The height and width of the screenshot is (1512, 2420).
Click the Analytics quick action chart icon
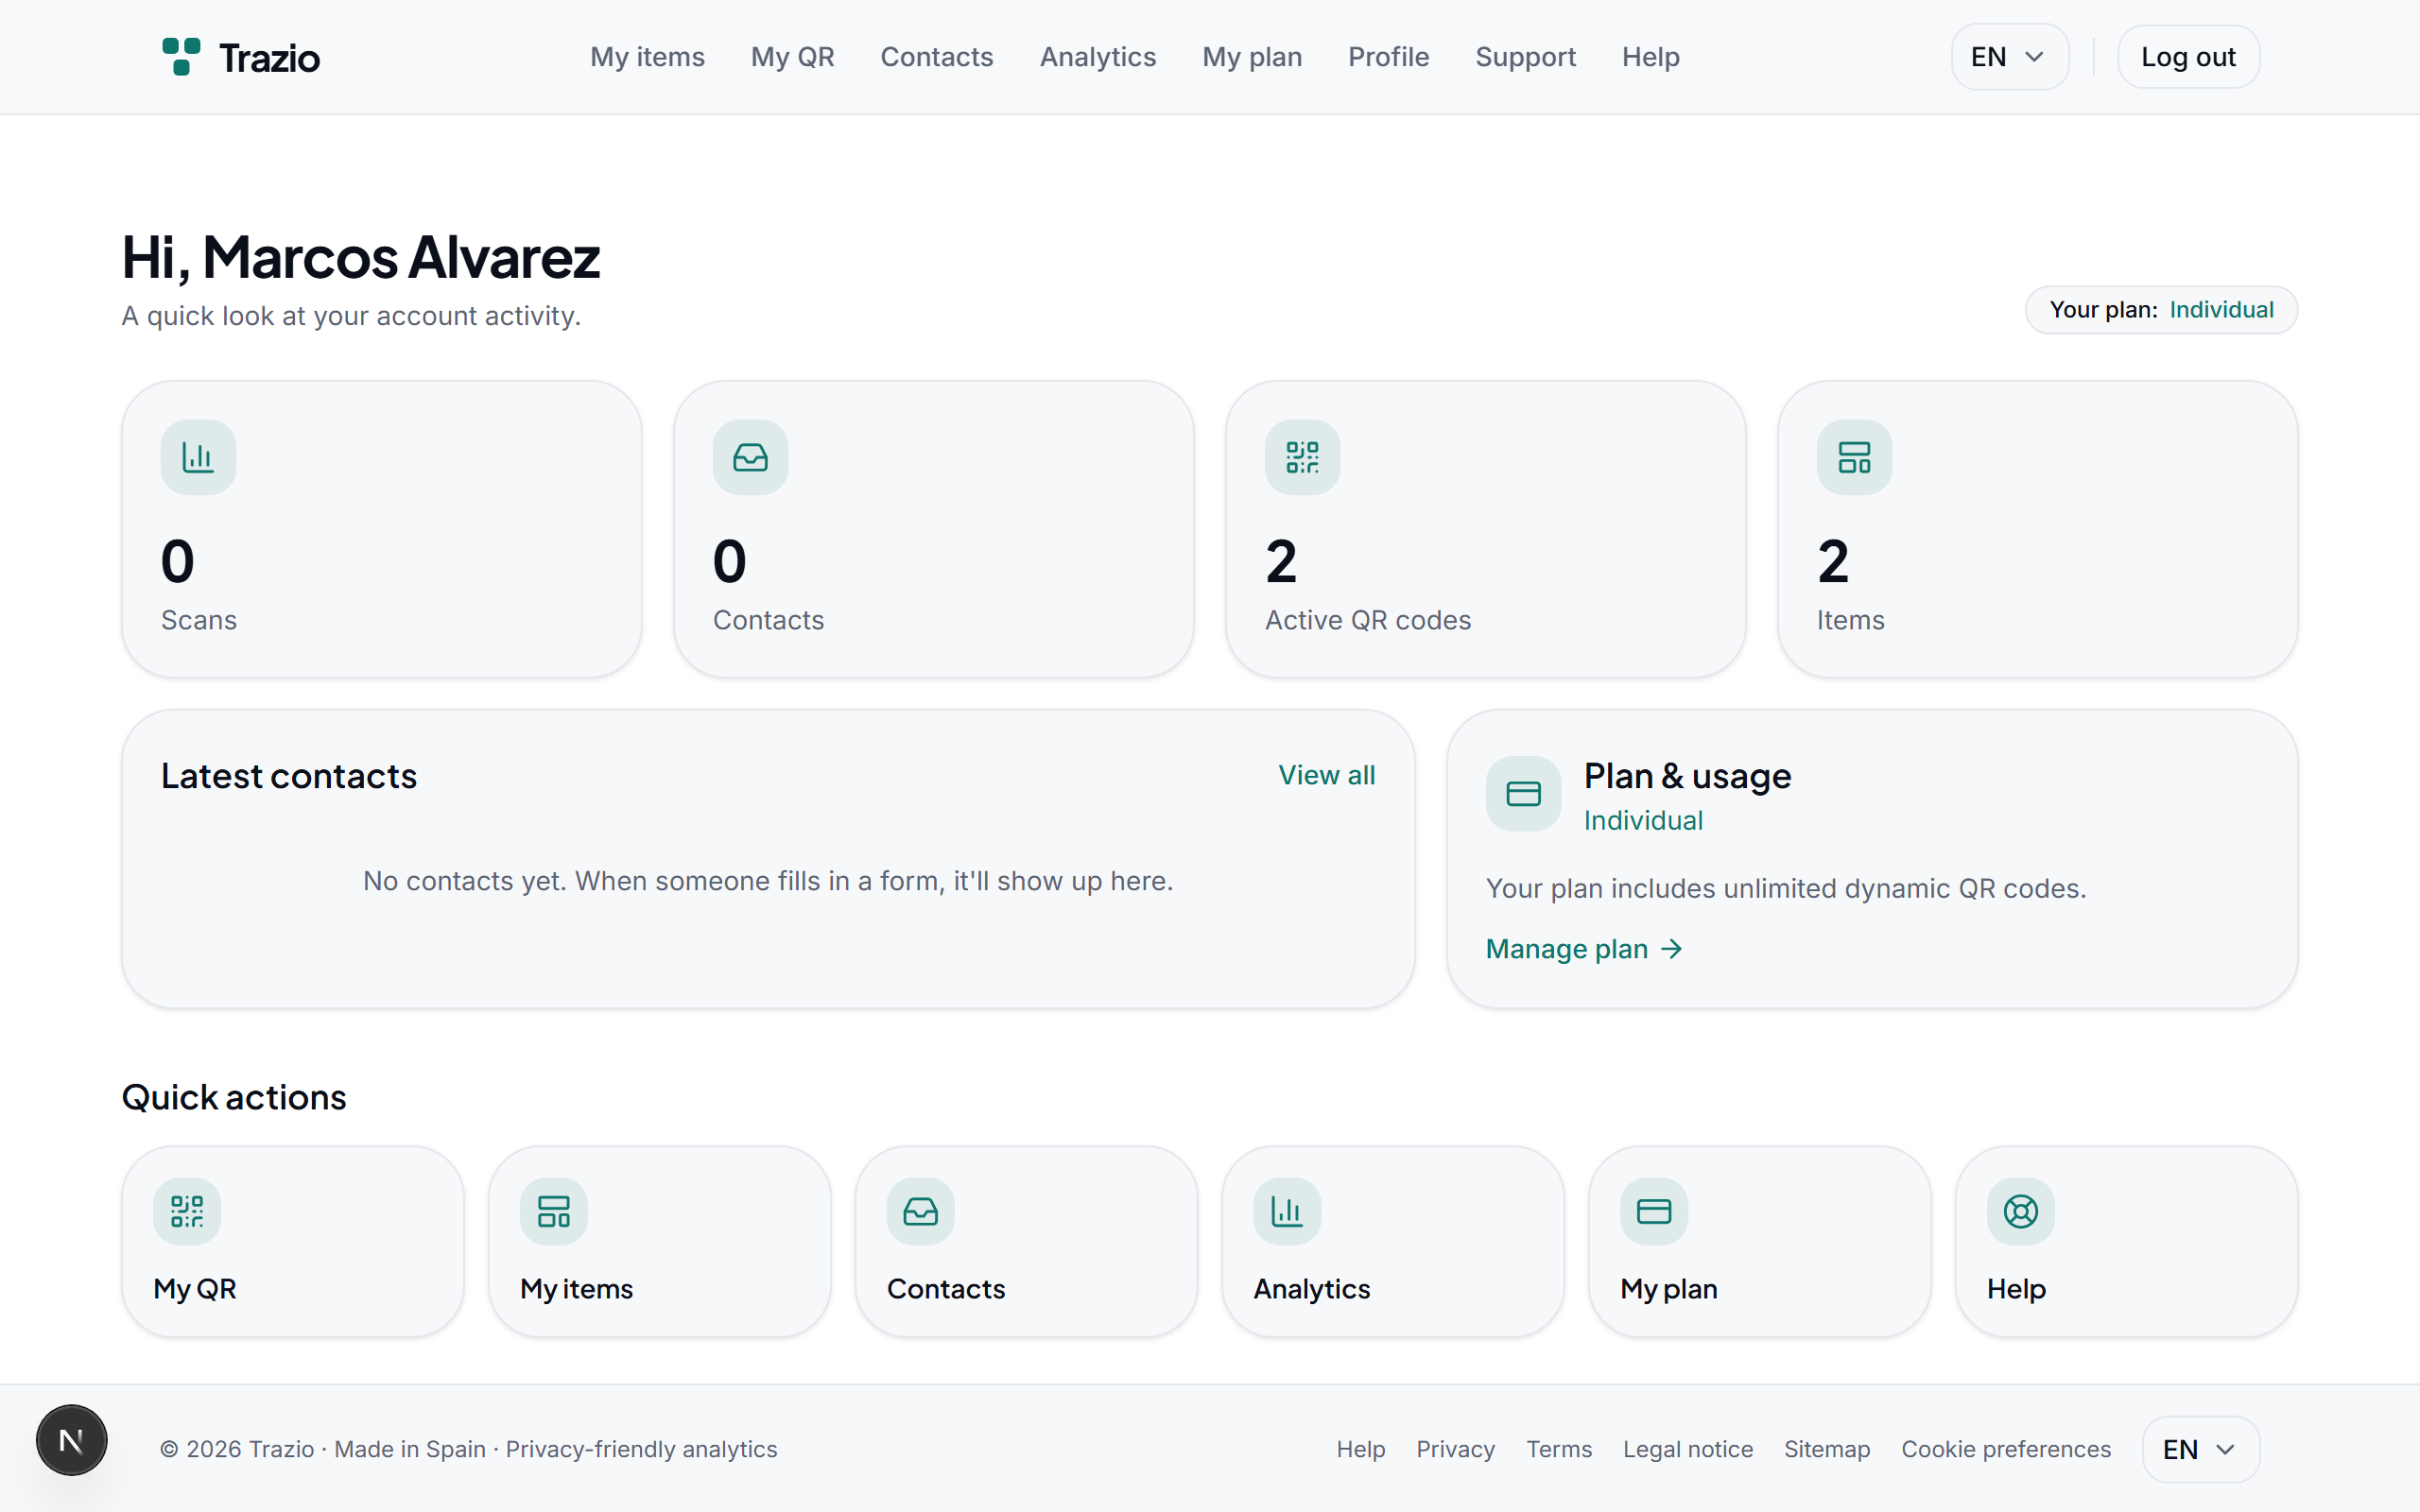click(x=1287, y=1211)
